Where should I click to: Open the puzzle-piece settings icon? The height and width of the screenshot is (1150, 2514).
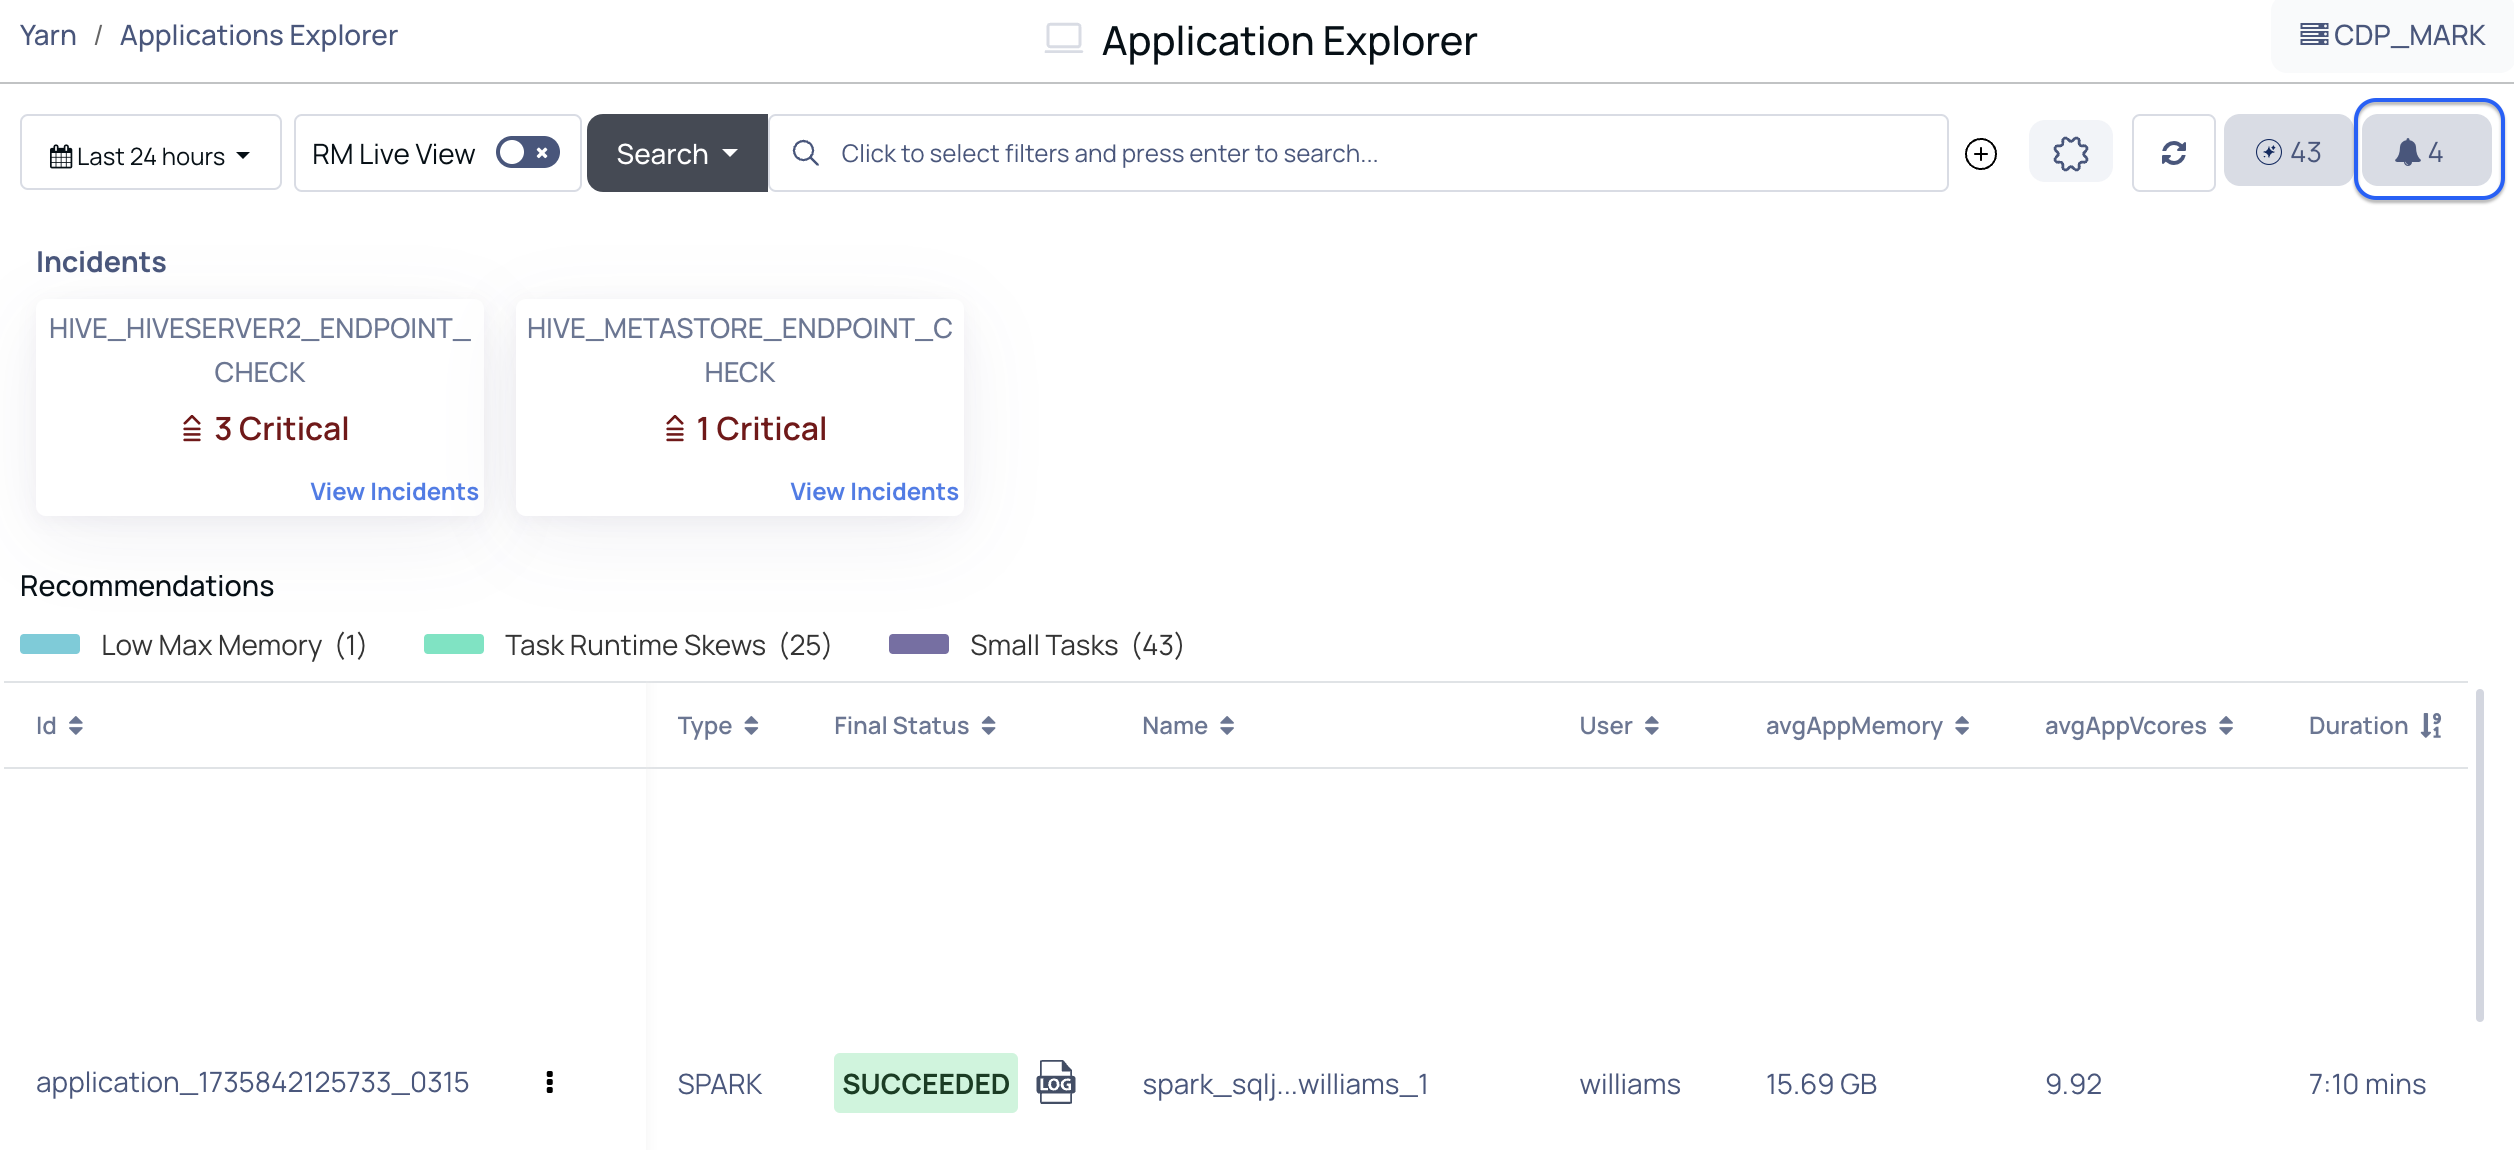[x=2070, y=153]
